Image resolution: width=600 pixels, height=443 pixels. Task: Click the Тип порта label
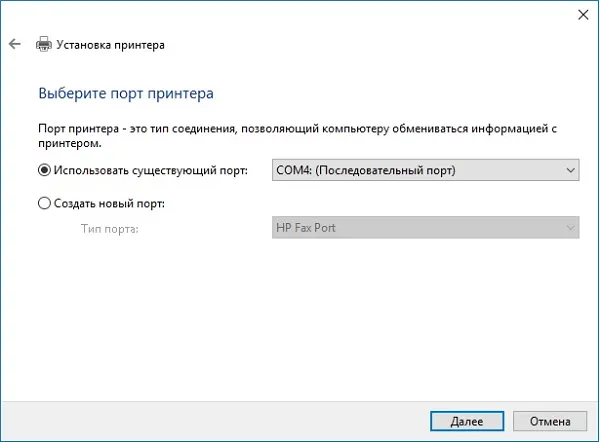pyautogui.click(x=109, y=229)
